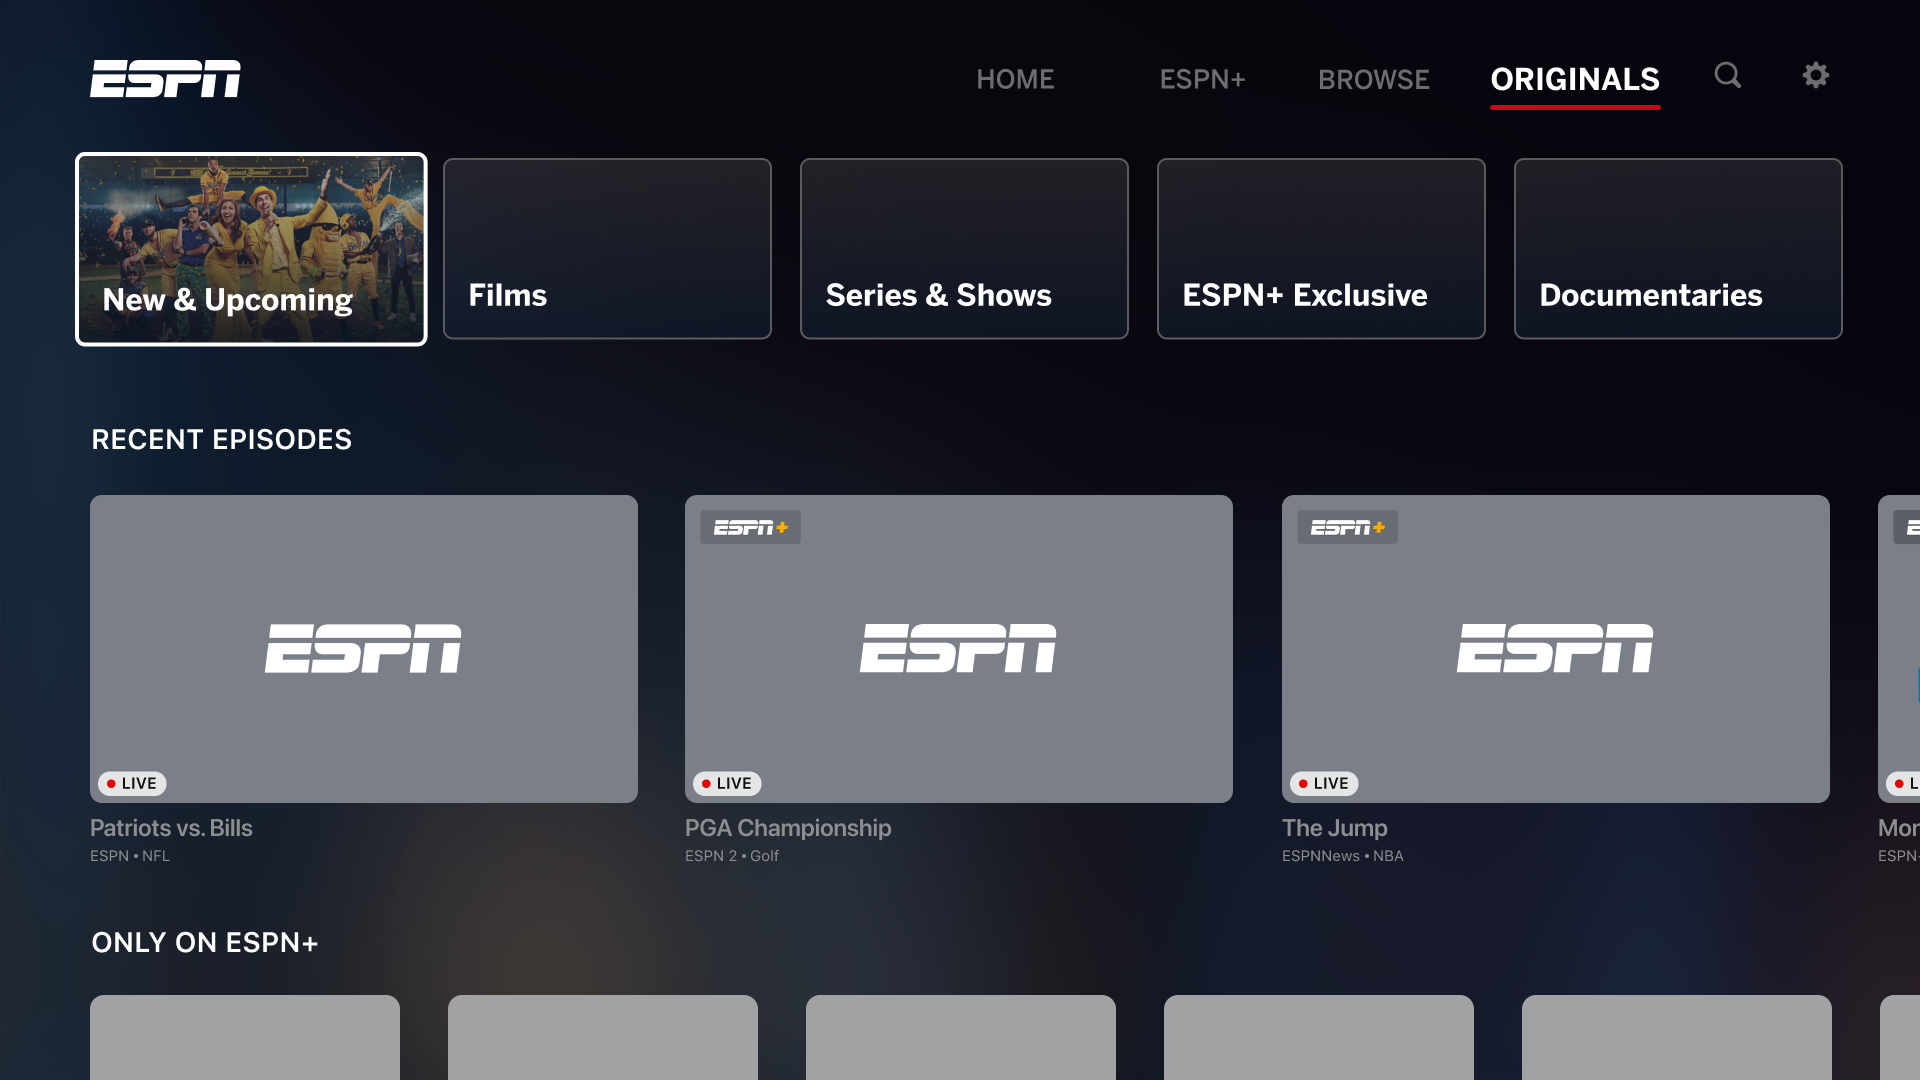
Task: Open the New & Upcoming category
Action: [x=251, y=249]
